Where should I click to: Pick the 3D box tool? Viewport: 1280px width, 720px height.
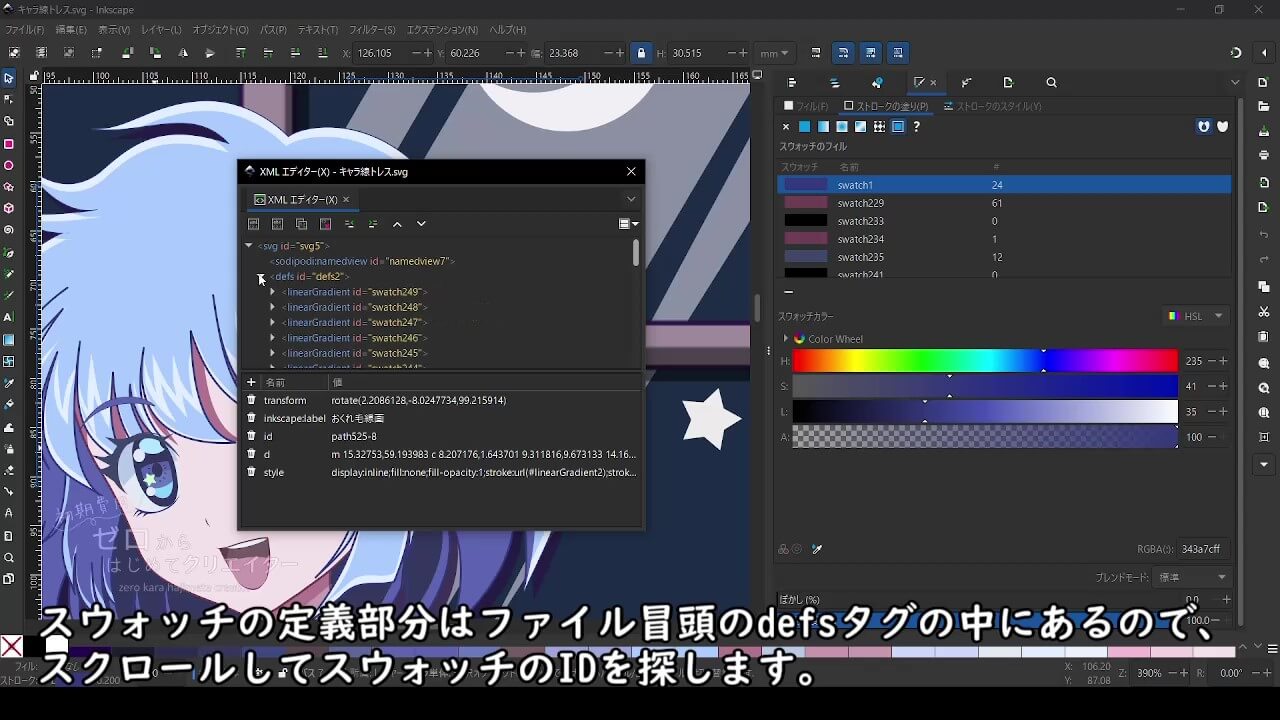(x=9, y=209)
